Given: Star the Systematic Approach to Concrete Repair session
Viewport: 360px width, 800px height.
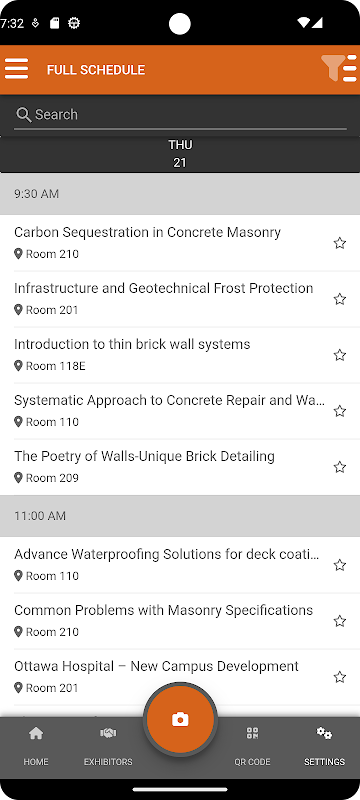Looking at the screenshot, I should [340, 411].
